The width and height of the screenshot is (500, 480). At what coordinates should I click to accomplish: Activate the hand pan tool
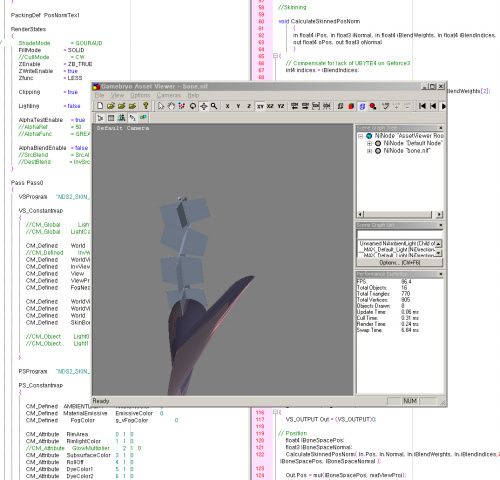(171, 106)
